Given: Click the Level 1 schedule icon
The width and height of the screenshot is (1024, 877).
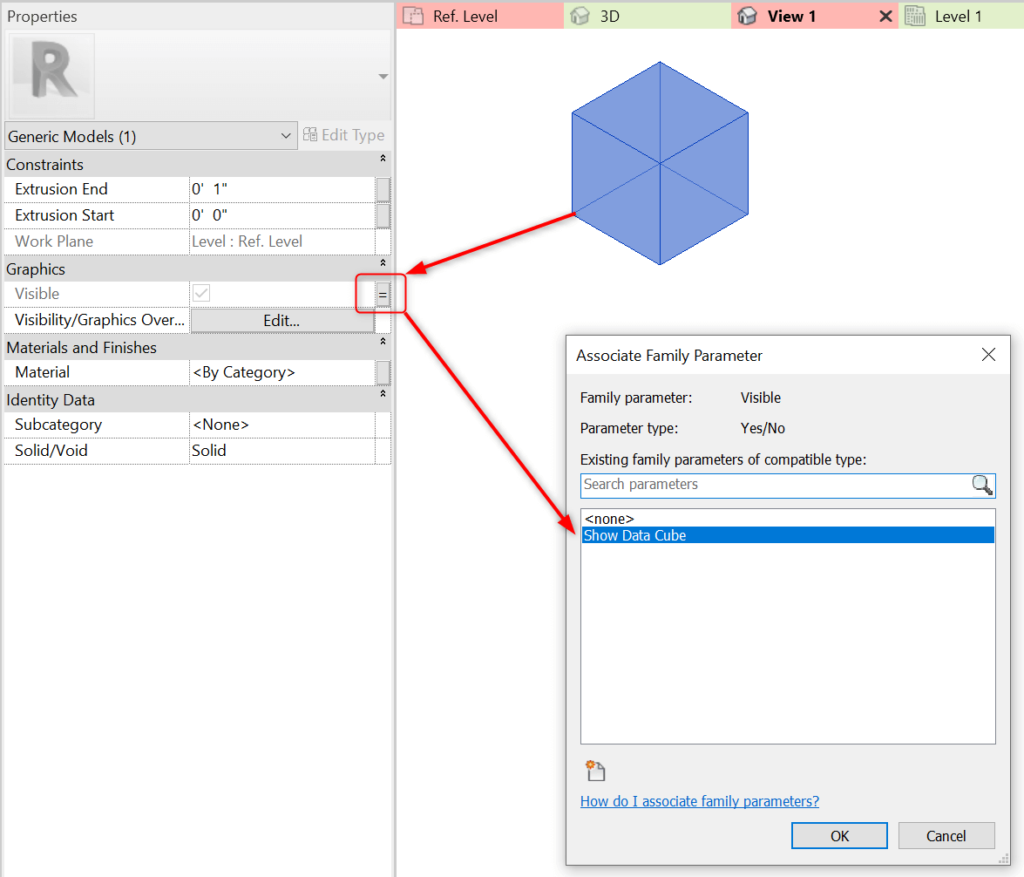Looking at the screenshot, I should point(915,16).
